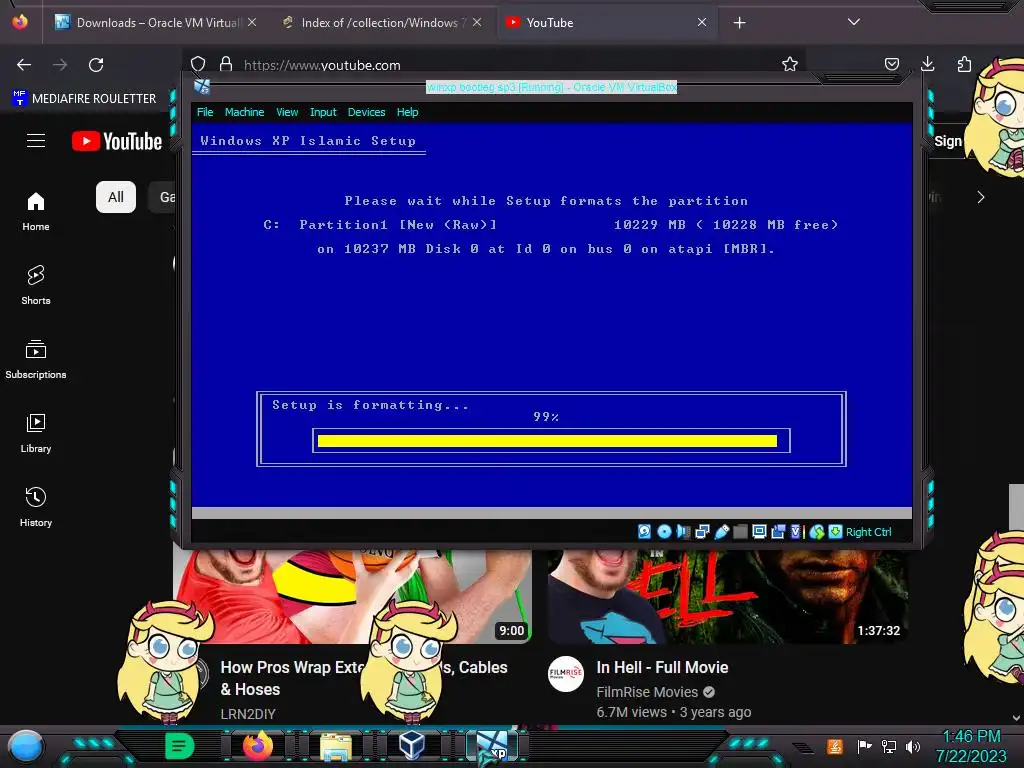Image resolution: width=1024 pixels, height=768 pixels.
Task: Open YouTube Shorts in sidebar
Action: 36,285
